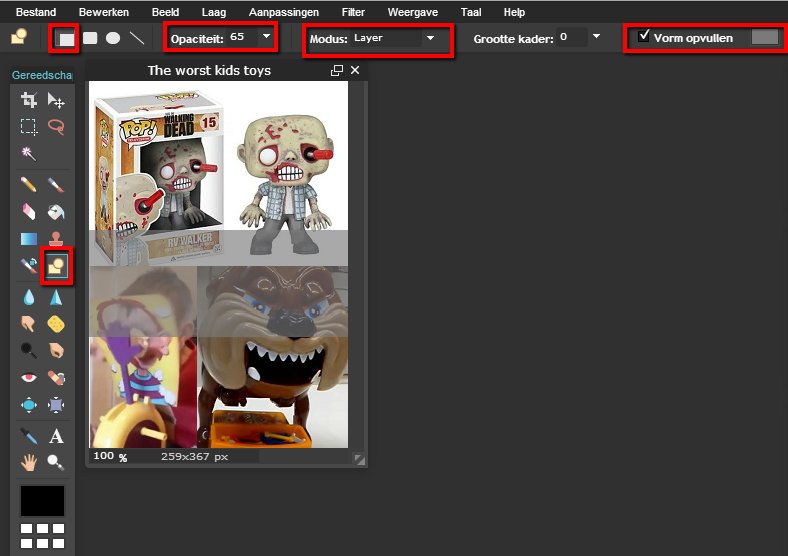
Task: Select the Magic Wand tool
Action: point(29,153)
